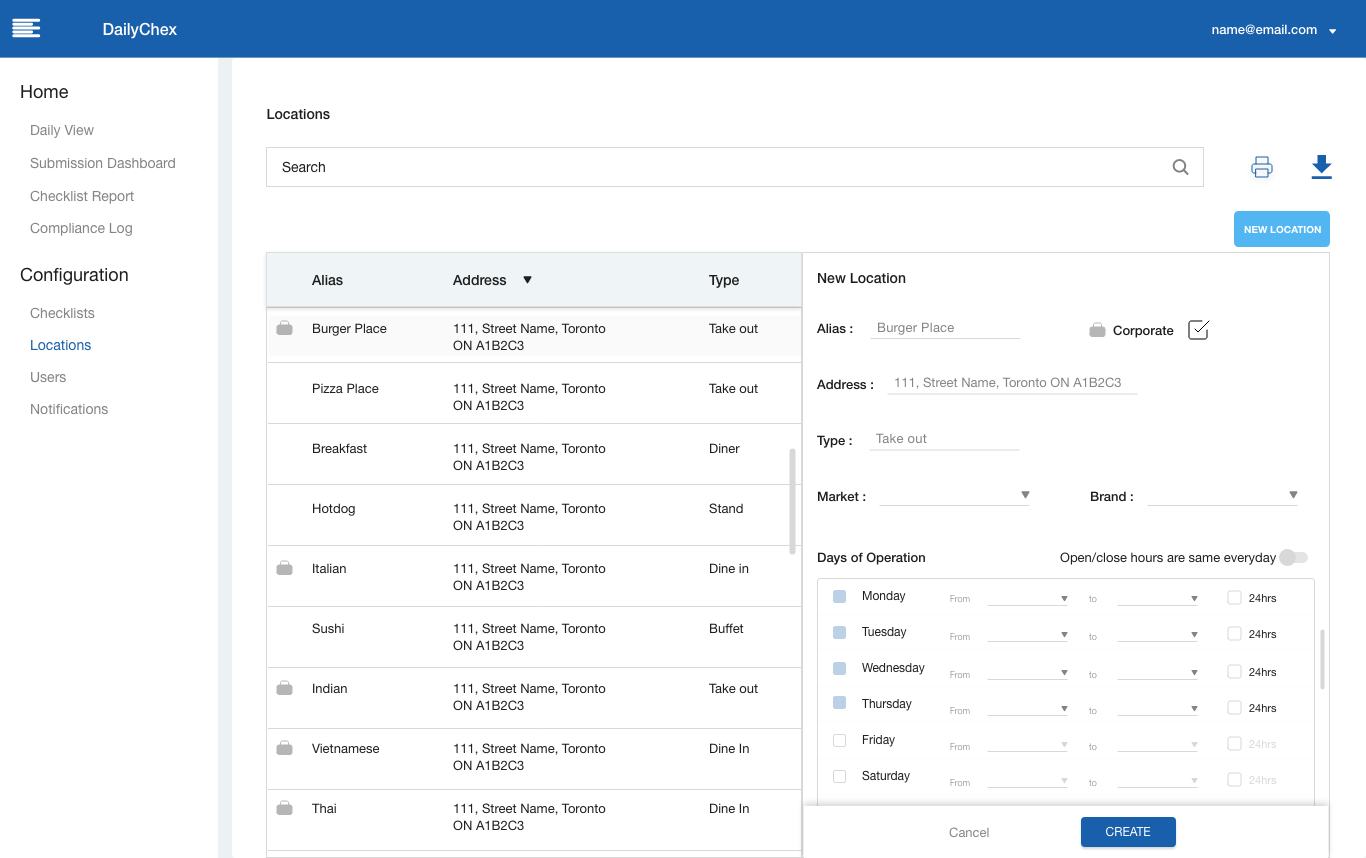
Task: Click the briefcase icon beside Thai
Action: [284, 808]
